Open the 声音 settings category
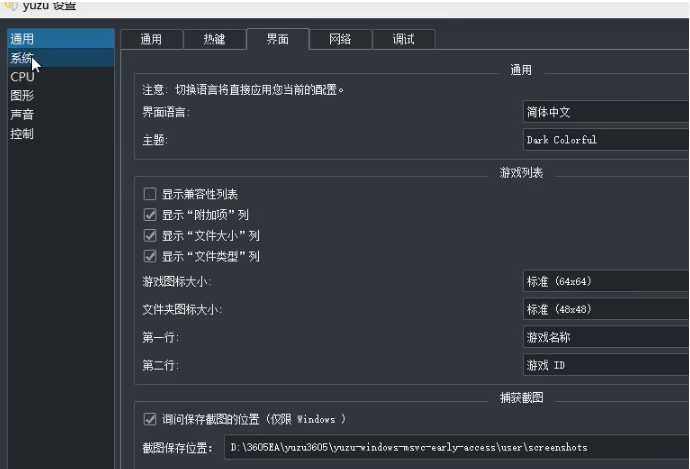The image size is (690, 469). (22, 115)
